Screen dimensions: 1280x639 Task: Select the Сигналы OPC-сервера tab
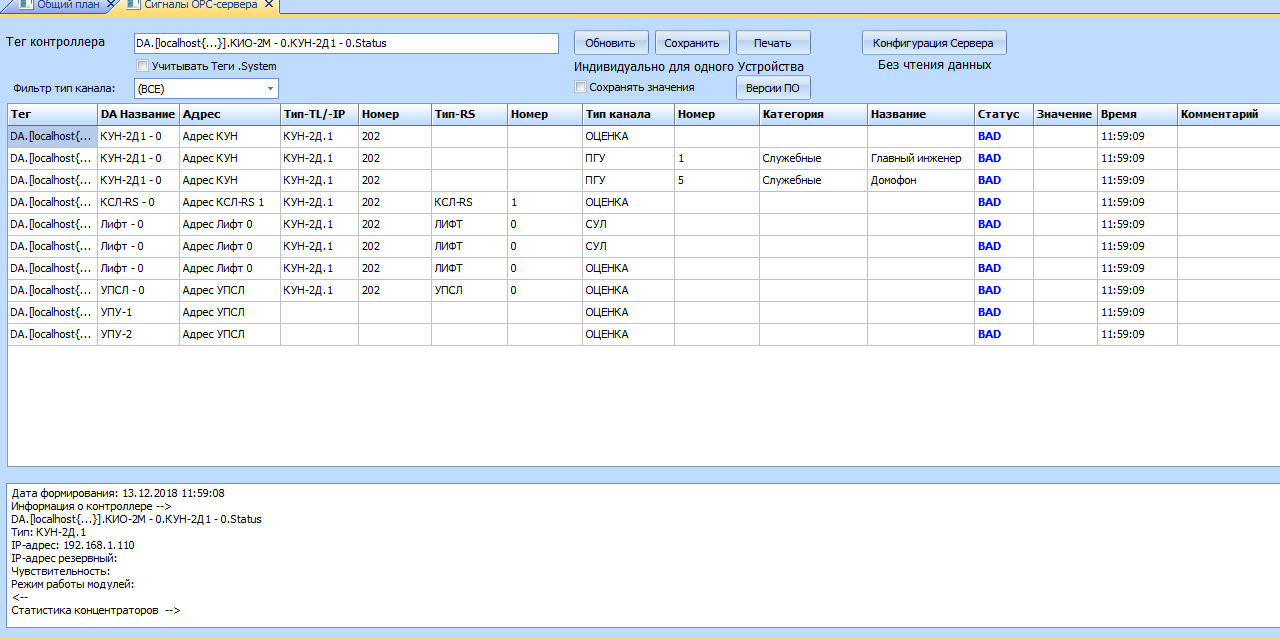(x=200, y=5)
